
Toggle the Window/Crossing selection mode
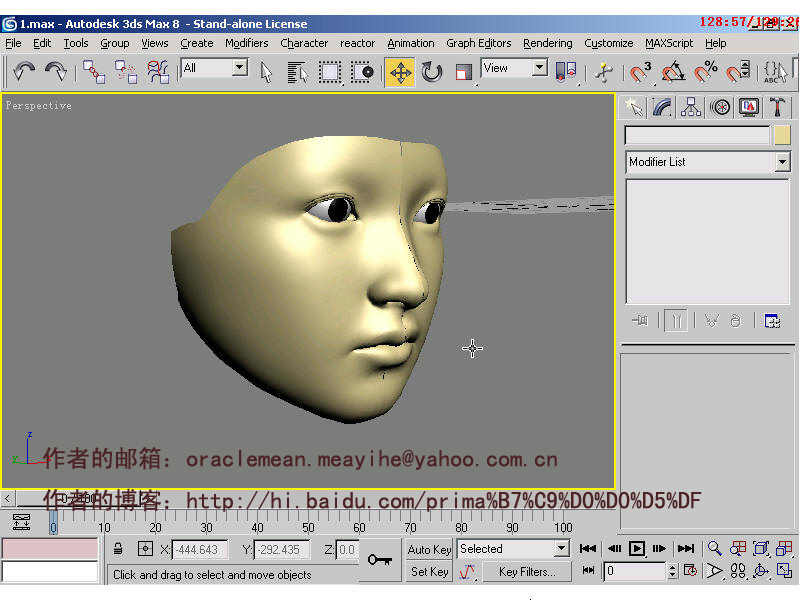pyautogui.click(x=362, y=72)
